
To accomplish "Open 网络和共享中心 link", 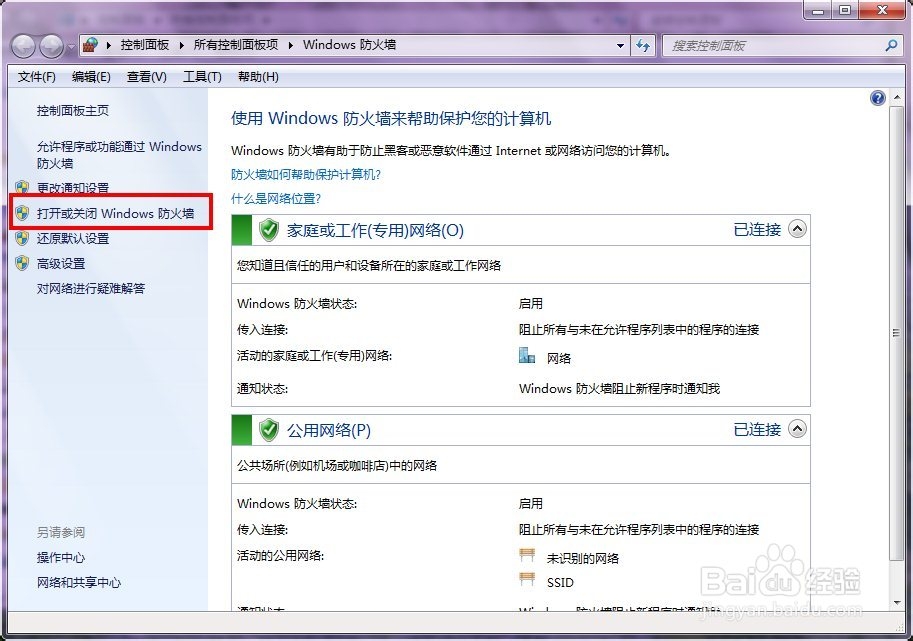I will pyautogui.click(x=79, y=583).
